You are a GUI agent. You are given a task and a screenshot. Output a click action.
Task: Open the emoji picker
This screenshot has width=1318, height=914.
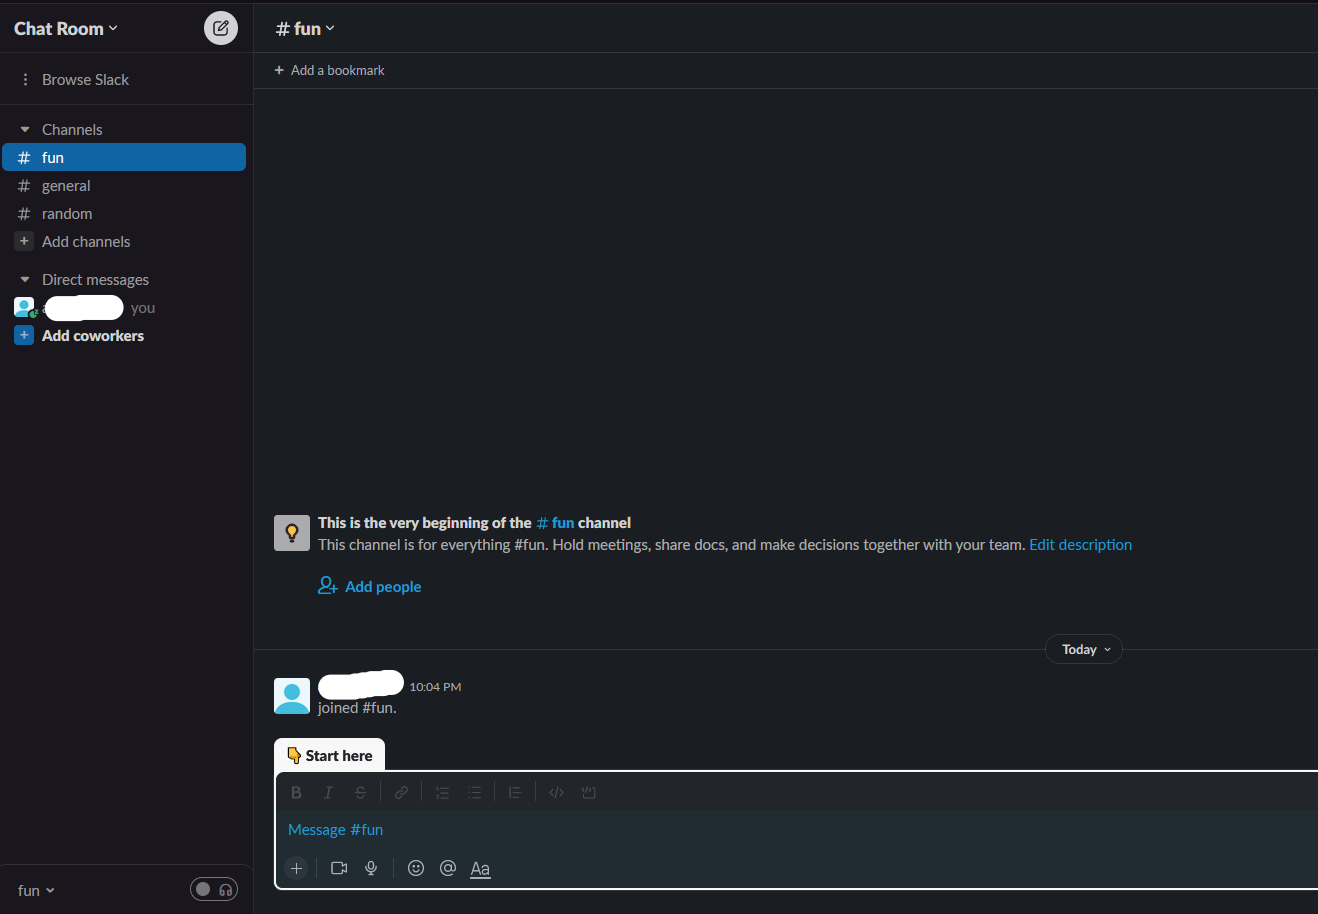click(x=416, y=868)
